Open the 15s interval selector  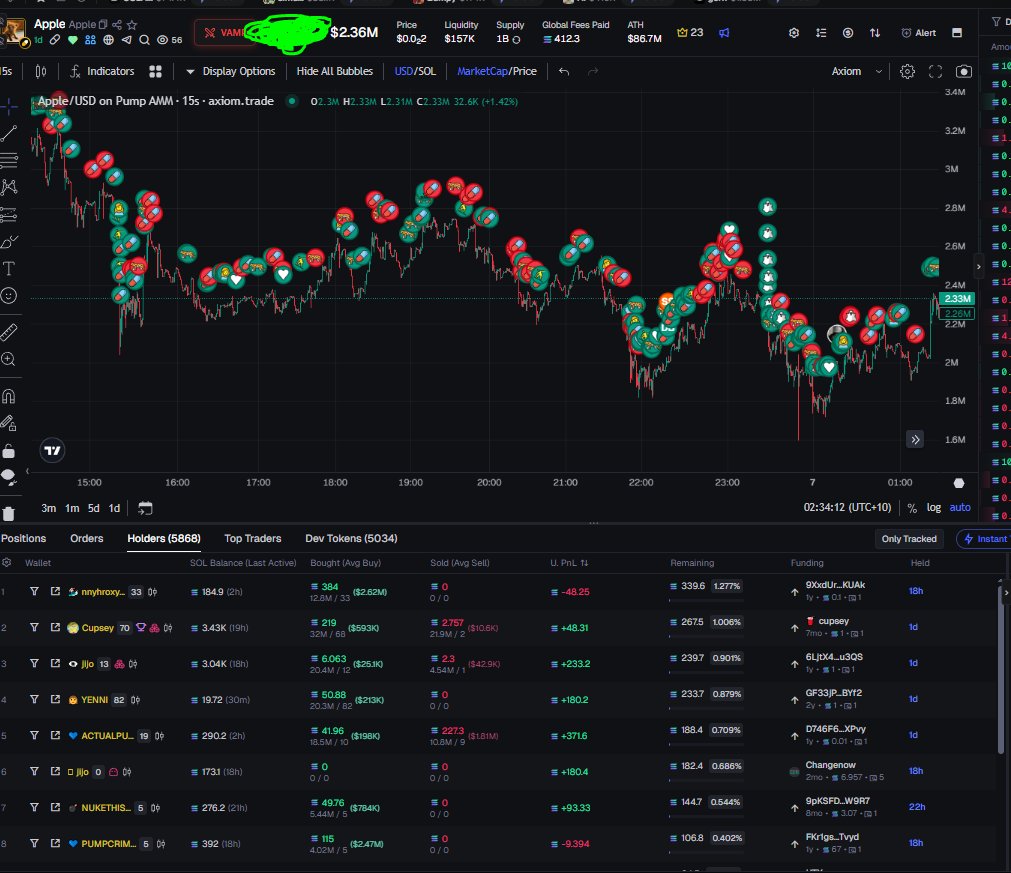[6, 72]
